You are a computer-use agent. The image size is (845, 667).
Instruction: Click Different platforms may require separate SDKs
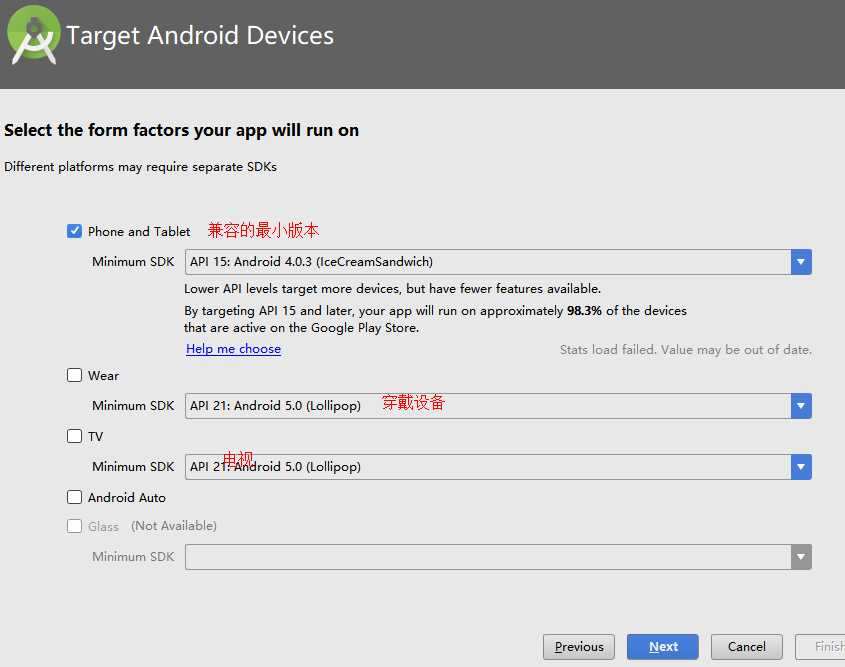[140, 167]
